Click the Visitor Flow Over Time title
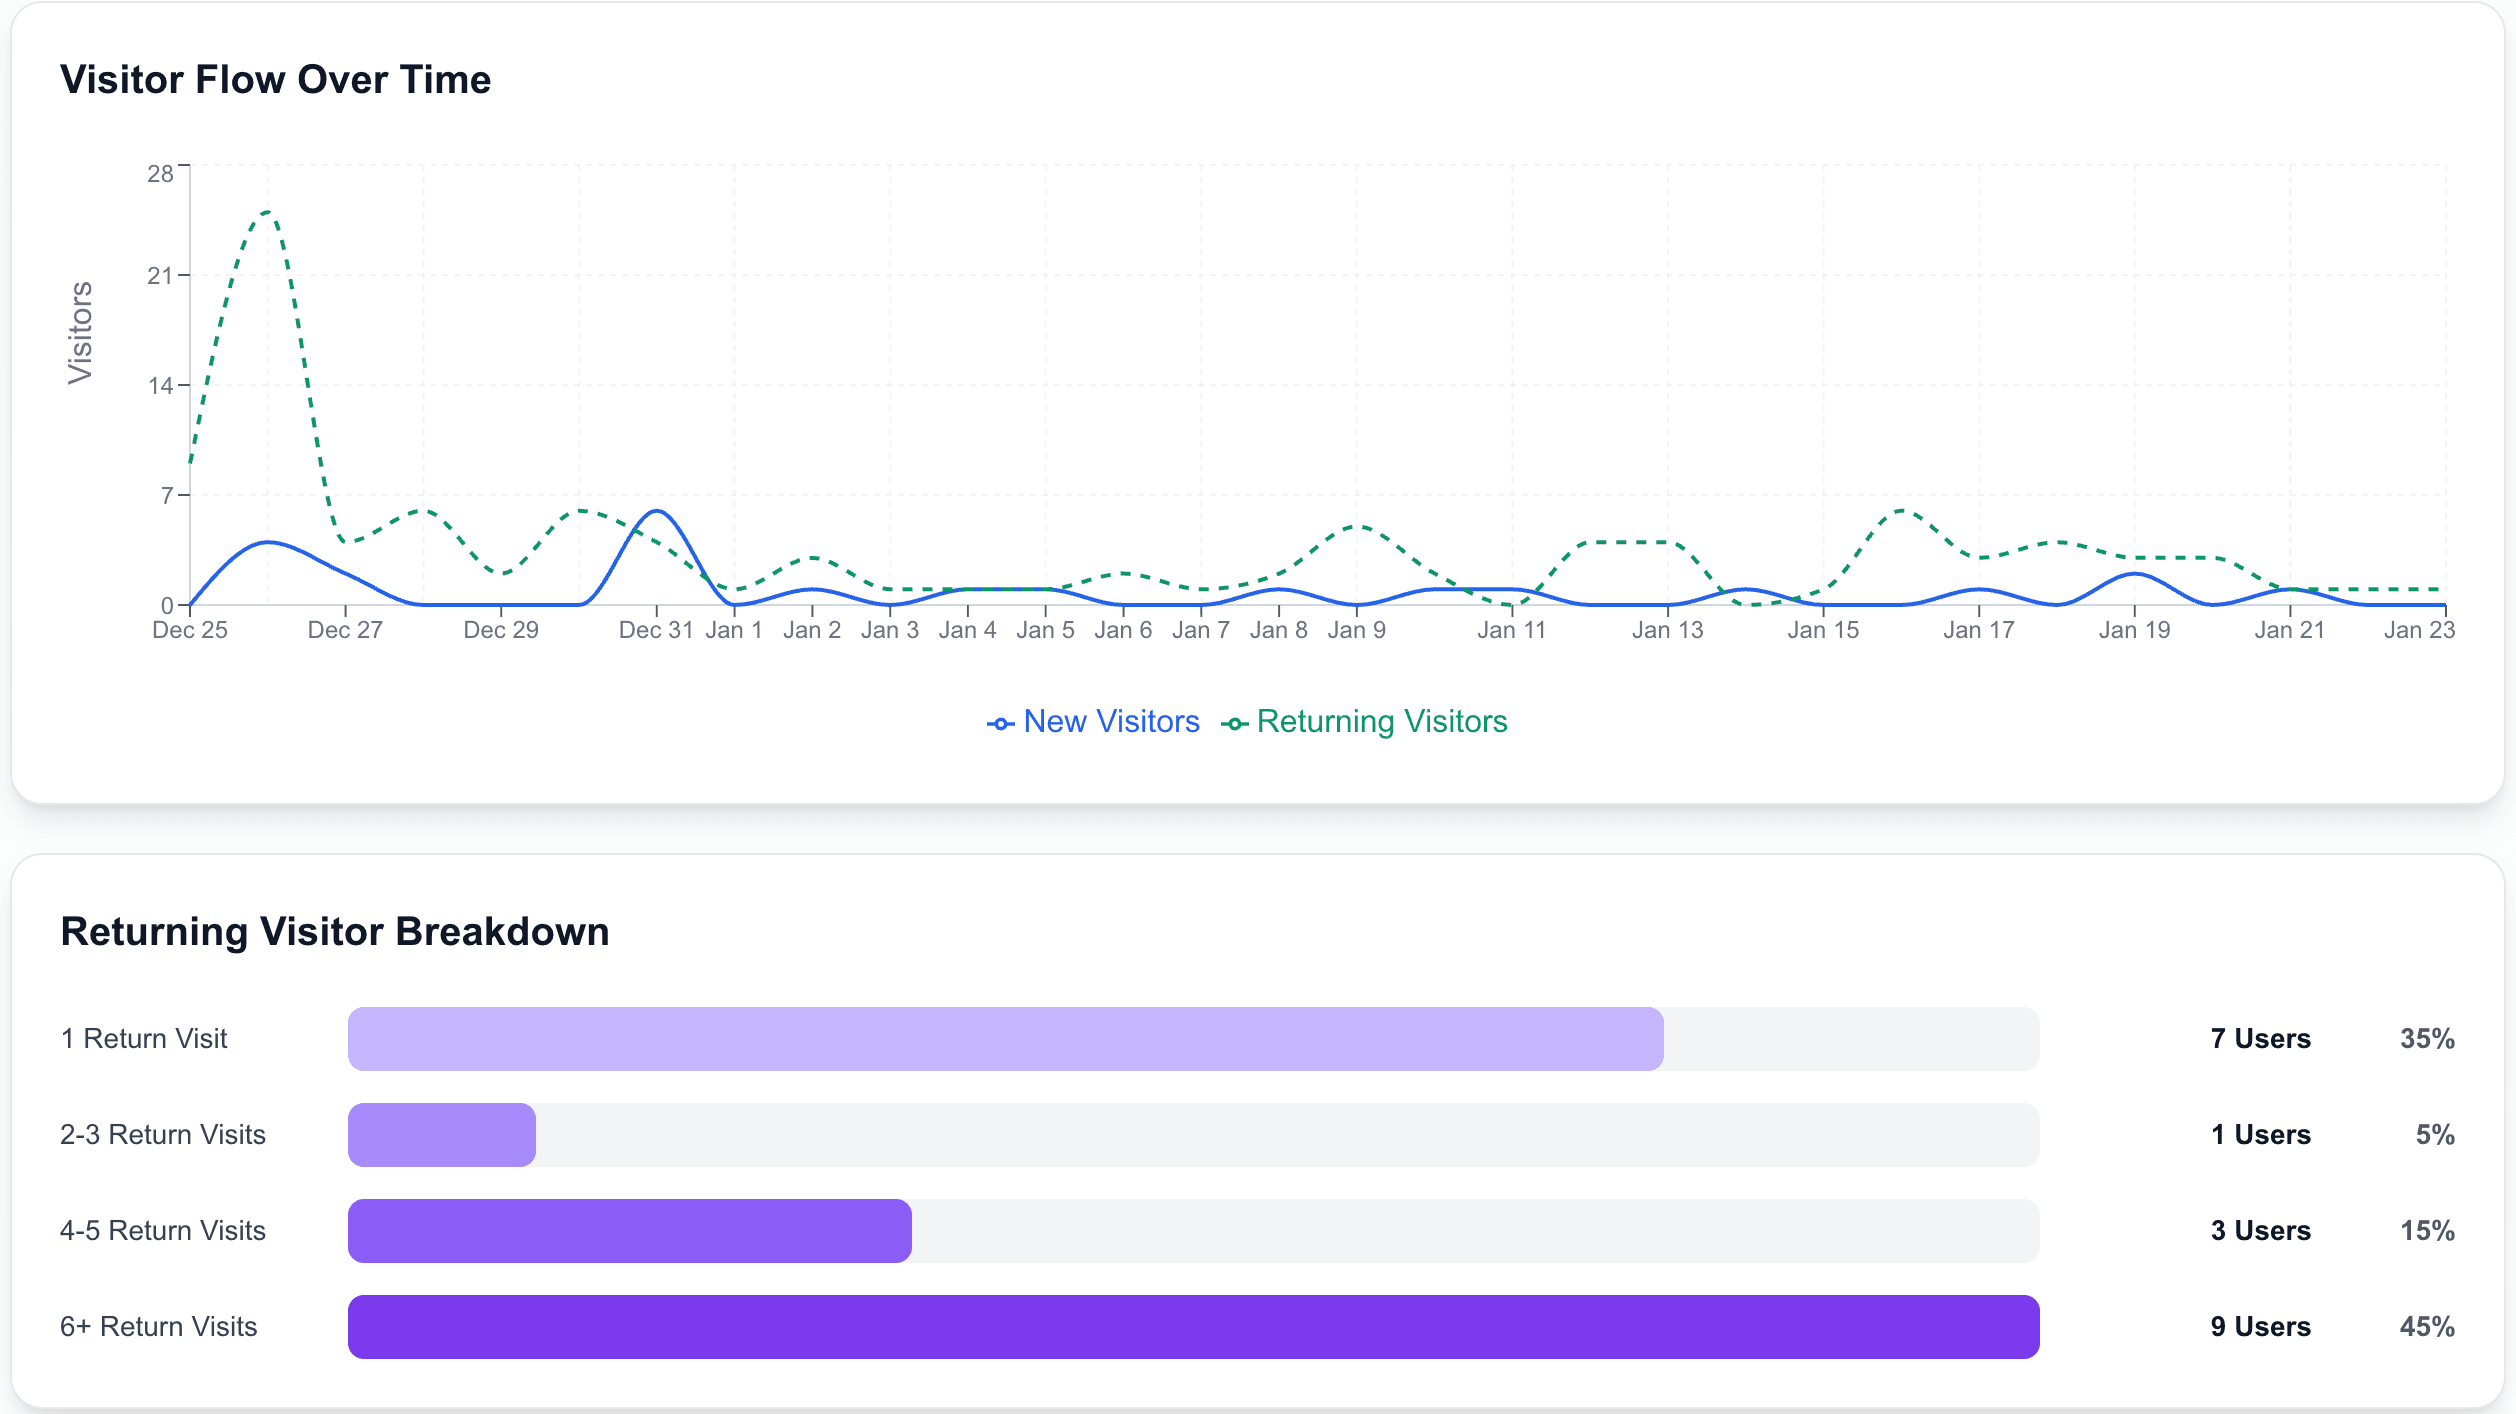This screenshot has width=2516, height=1414. (276, 79)
